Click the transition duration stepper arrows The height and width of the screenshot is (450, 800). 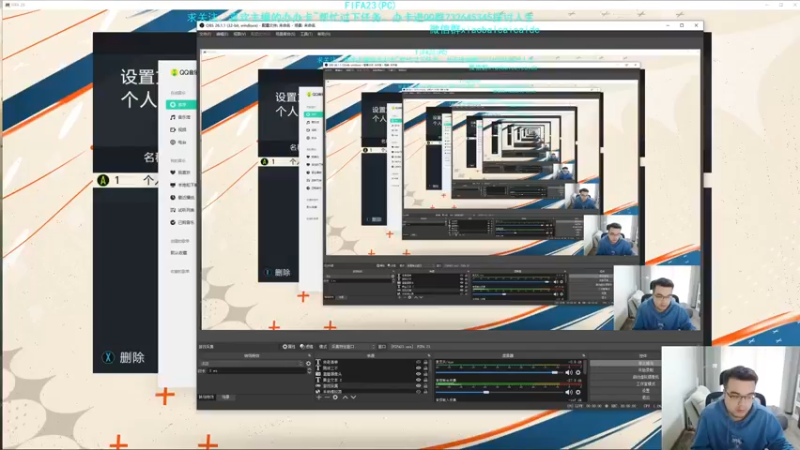tap(309, 371)
